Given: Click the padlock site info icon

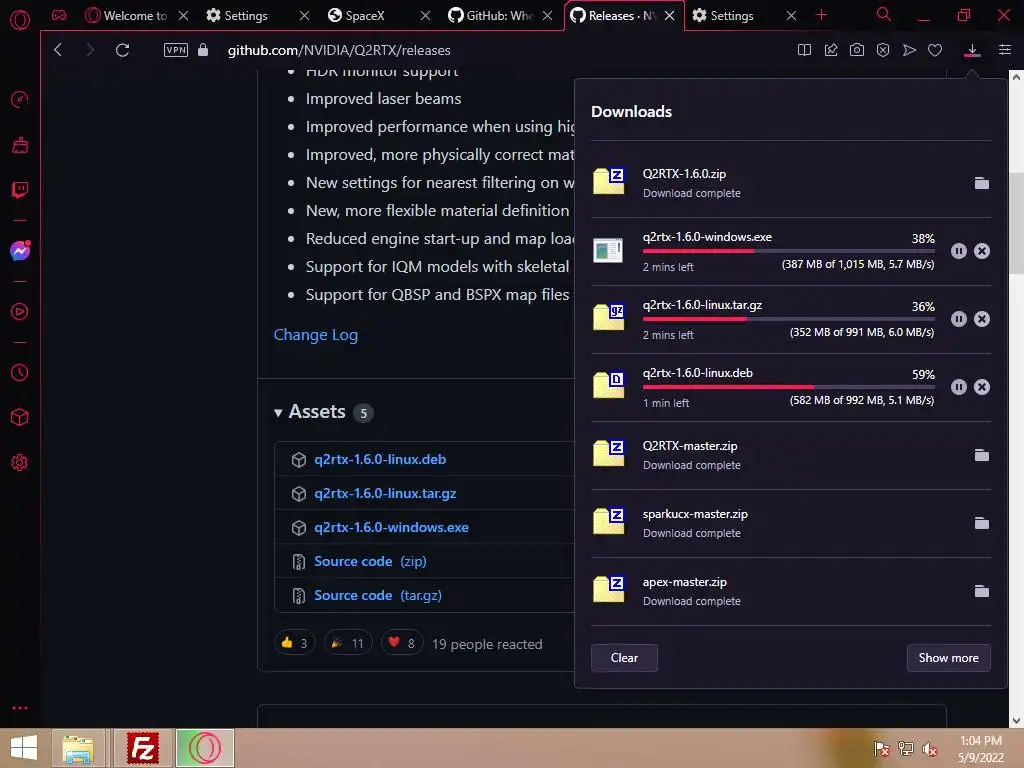Looking at the screenshot, I should point(203,50).
